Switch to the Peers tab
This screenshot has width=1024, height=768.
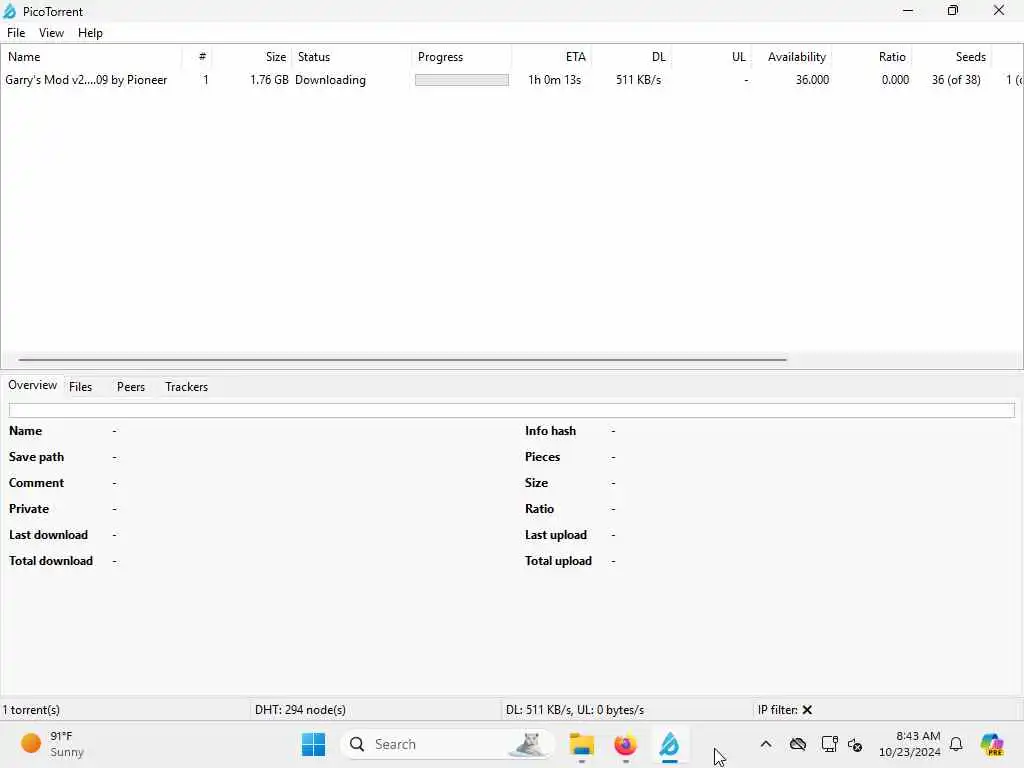pyautogui.click(x=131, y=387)
